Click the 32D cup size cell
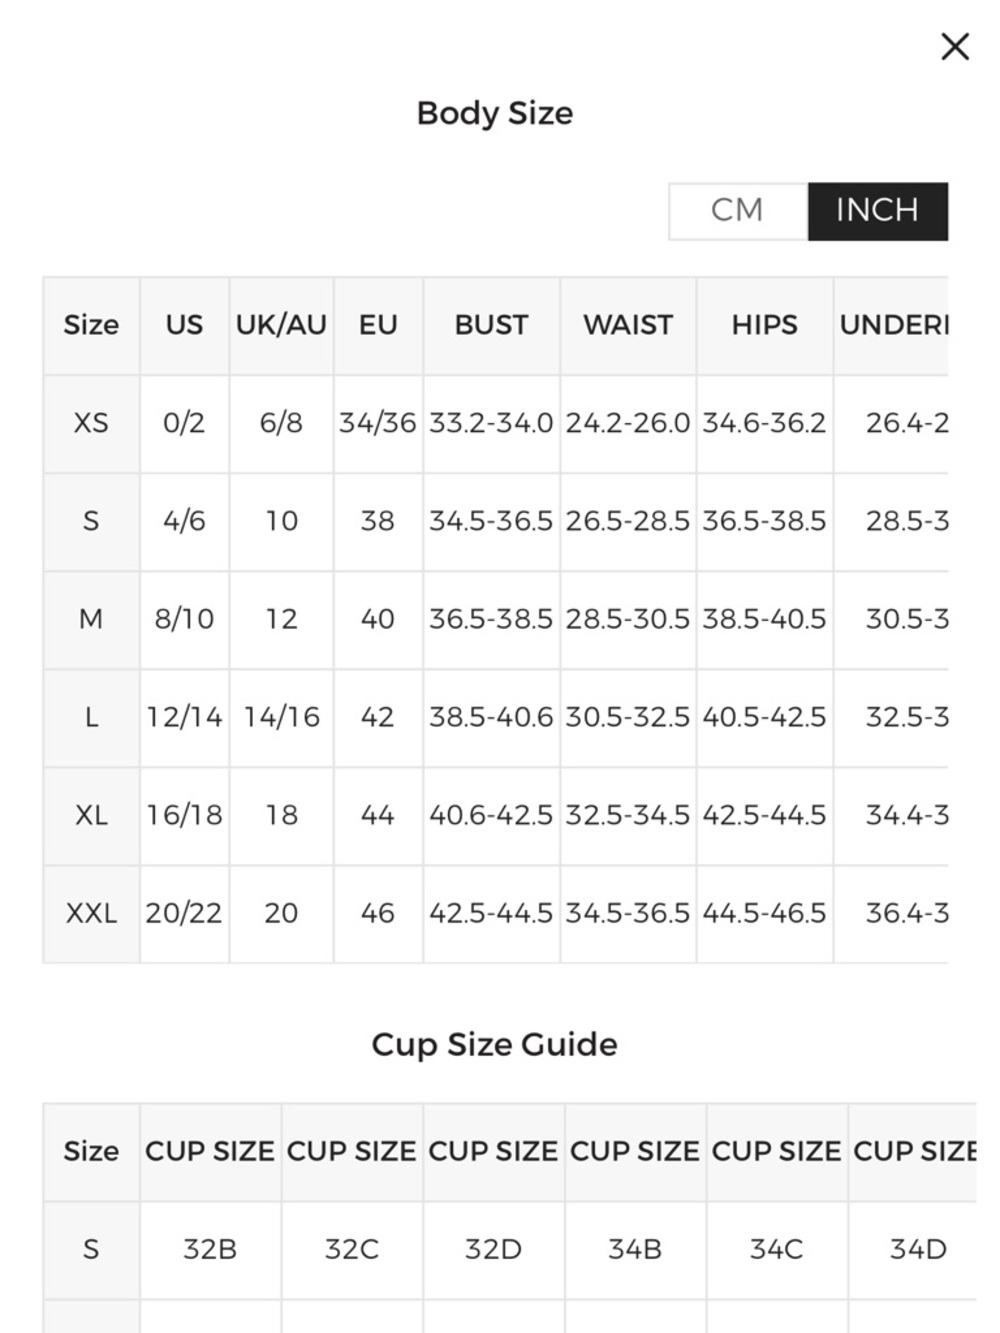 click(493, 1249)
